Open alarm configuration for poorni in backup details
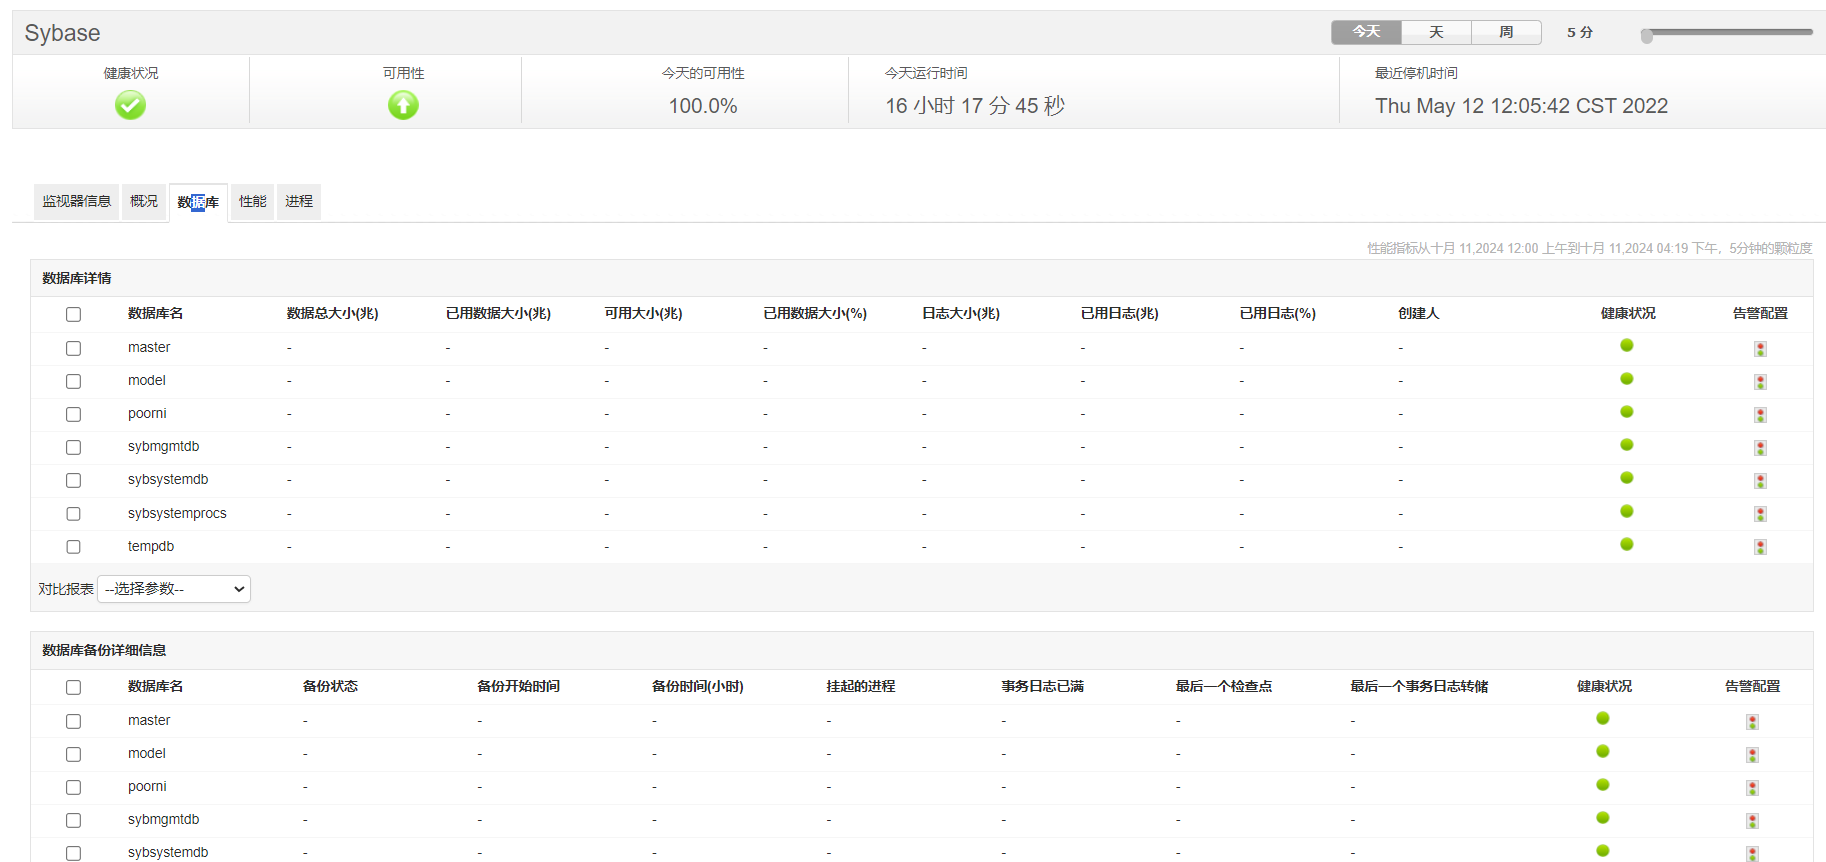The image size is (1826, 862). pos(1752,788)
